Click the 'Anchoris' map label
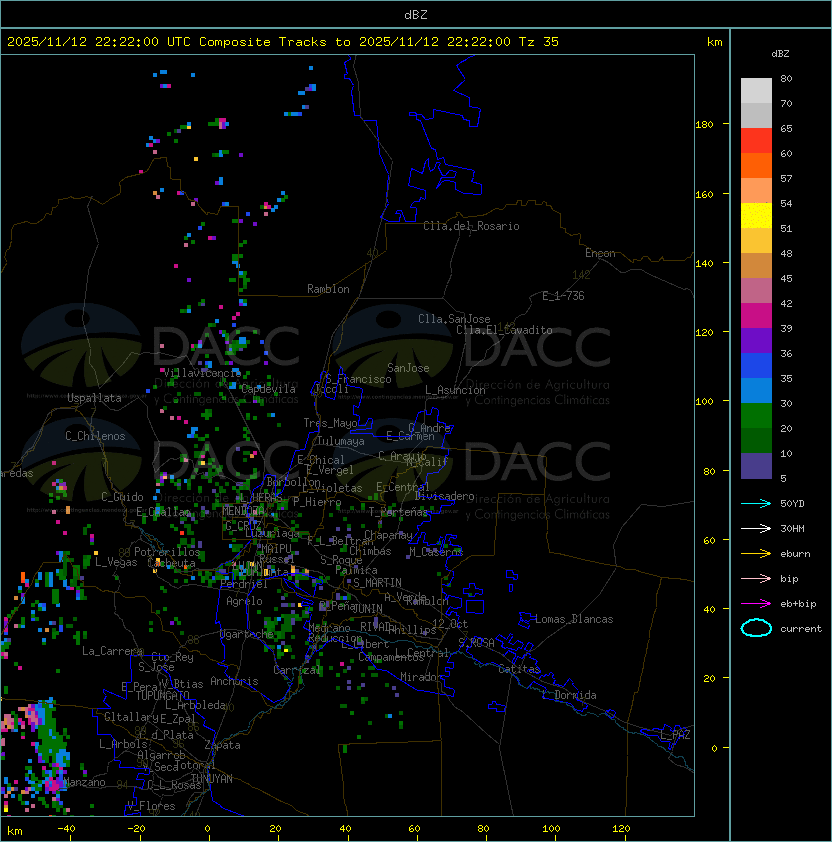Screen dimensions: 832x842 click(234, 681)
